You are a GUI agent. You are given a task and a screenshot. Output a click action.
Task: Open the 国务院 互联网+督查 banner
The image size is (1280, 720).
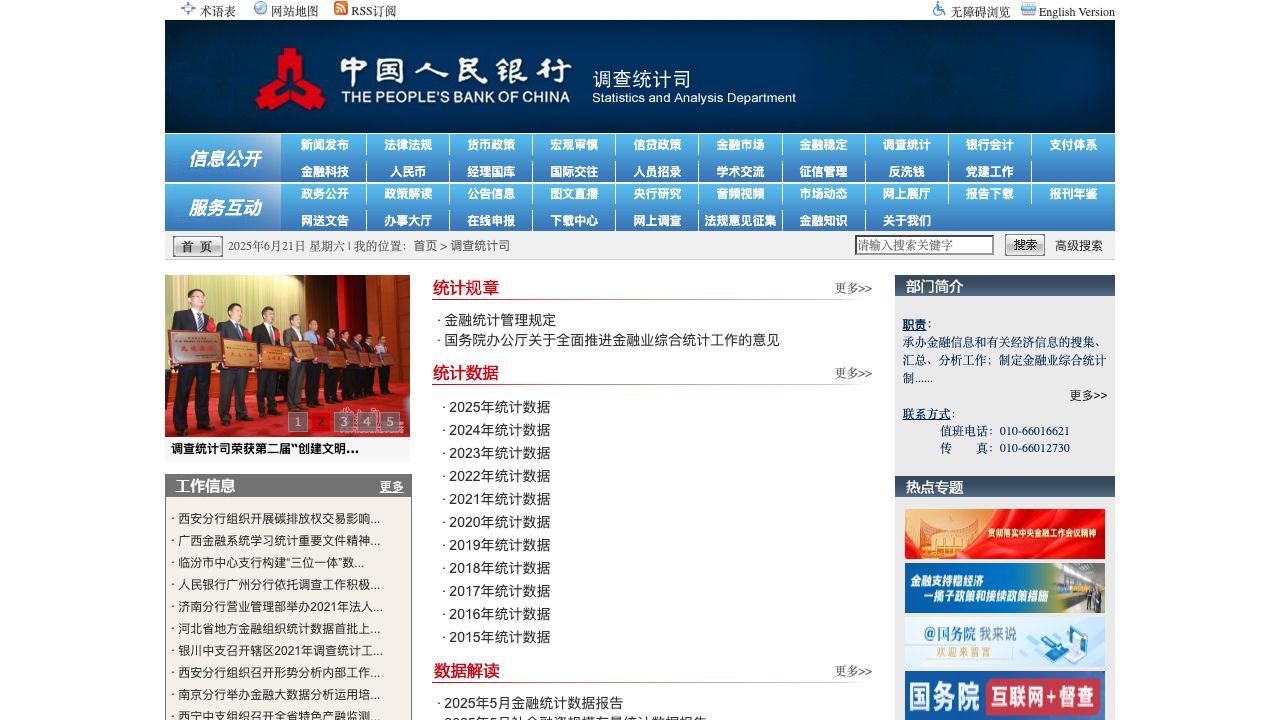pyautogui.click(x=1005, y=696)
